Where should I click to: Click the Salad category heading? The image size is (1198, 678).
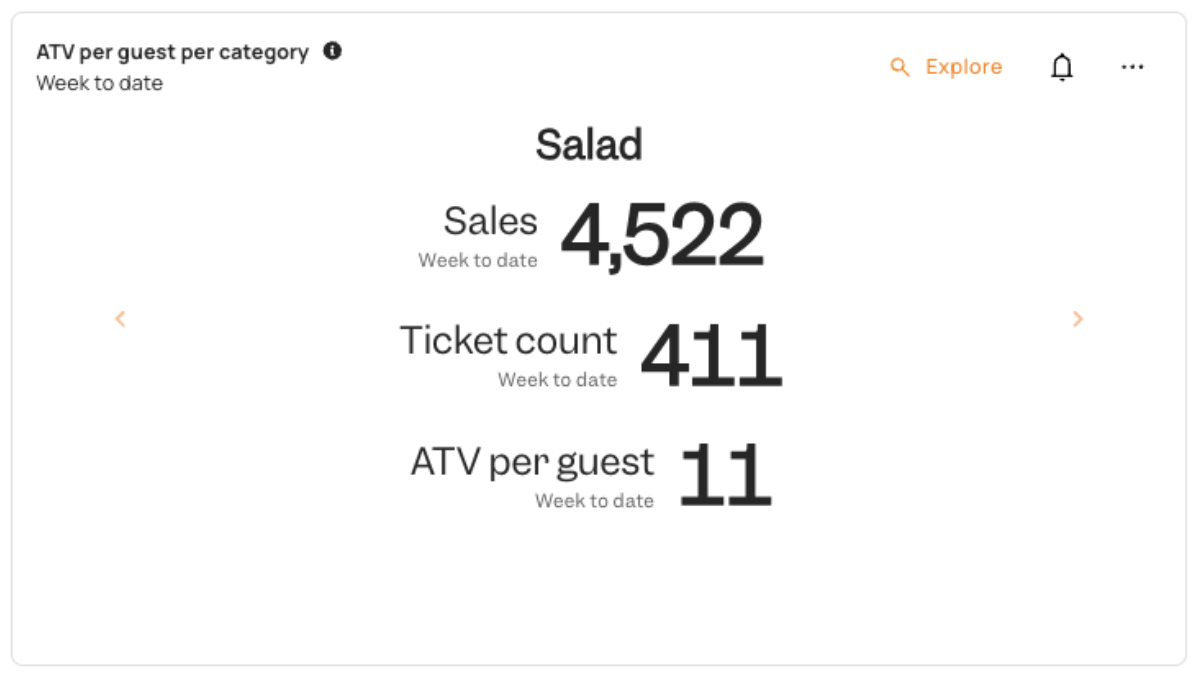click(588, 144)
